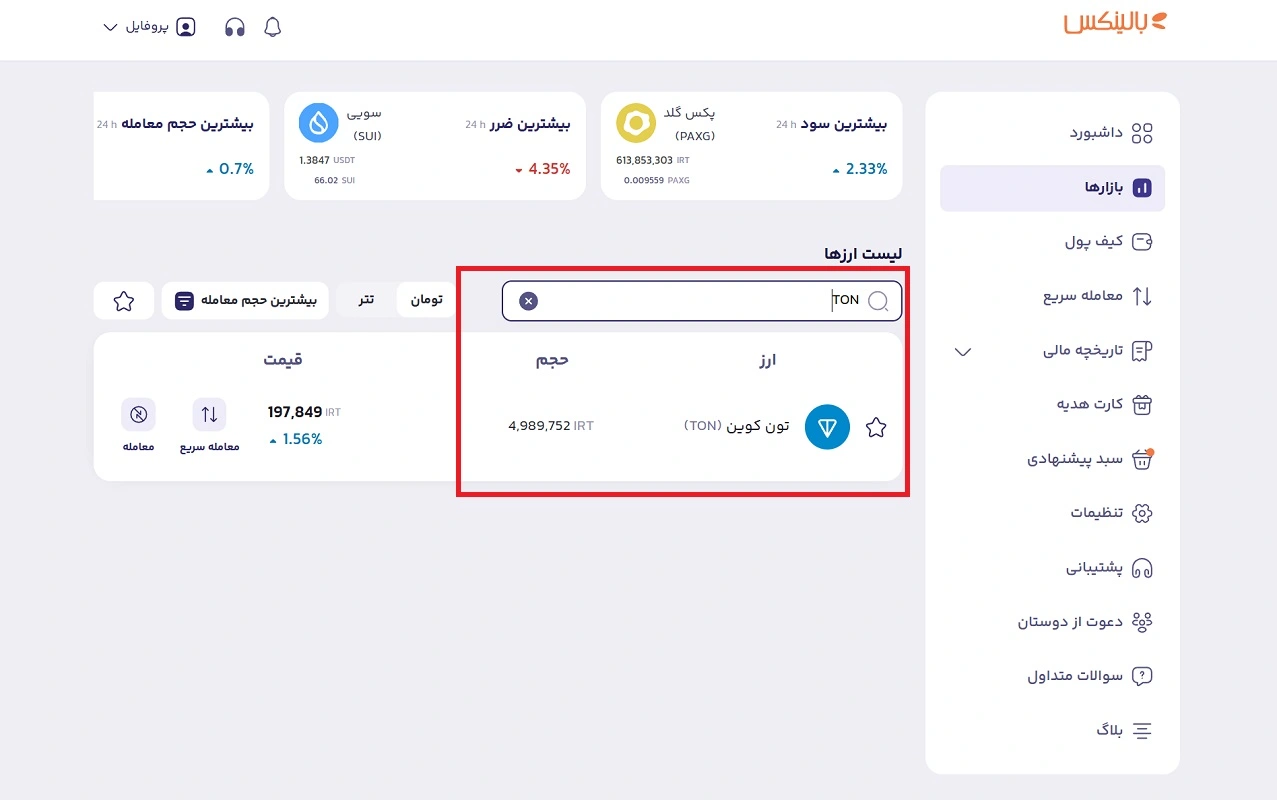The height and width of the screenshot is (800, 1277).
Task: Click the notification bell icon
Action: (x=272, y=27)
